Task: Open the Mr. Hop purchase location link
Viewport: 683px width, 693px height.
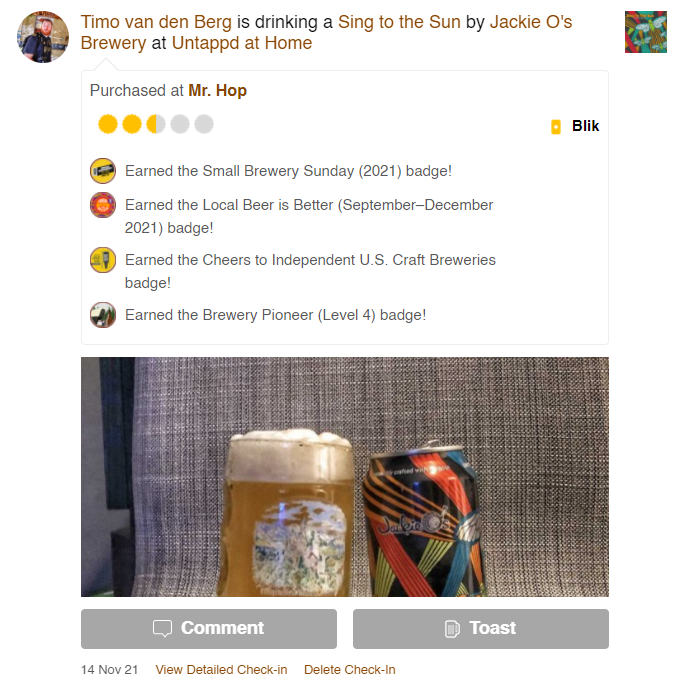Action: pyautogui.click(x=217, y=91)
